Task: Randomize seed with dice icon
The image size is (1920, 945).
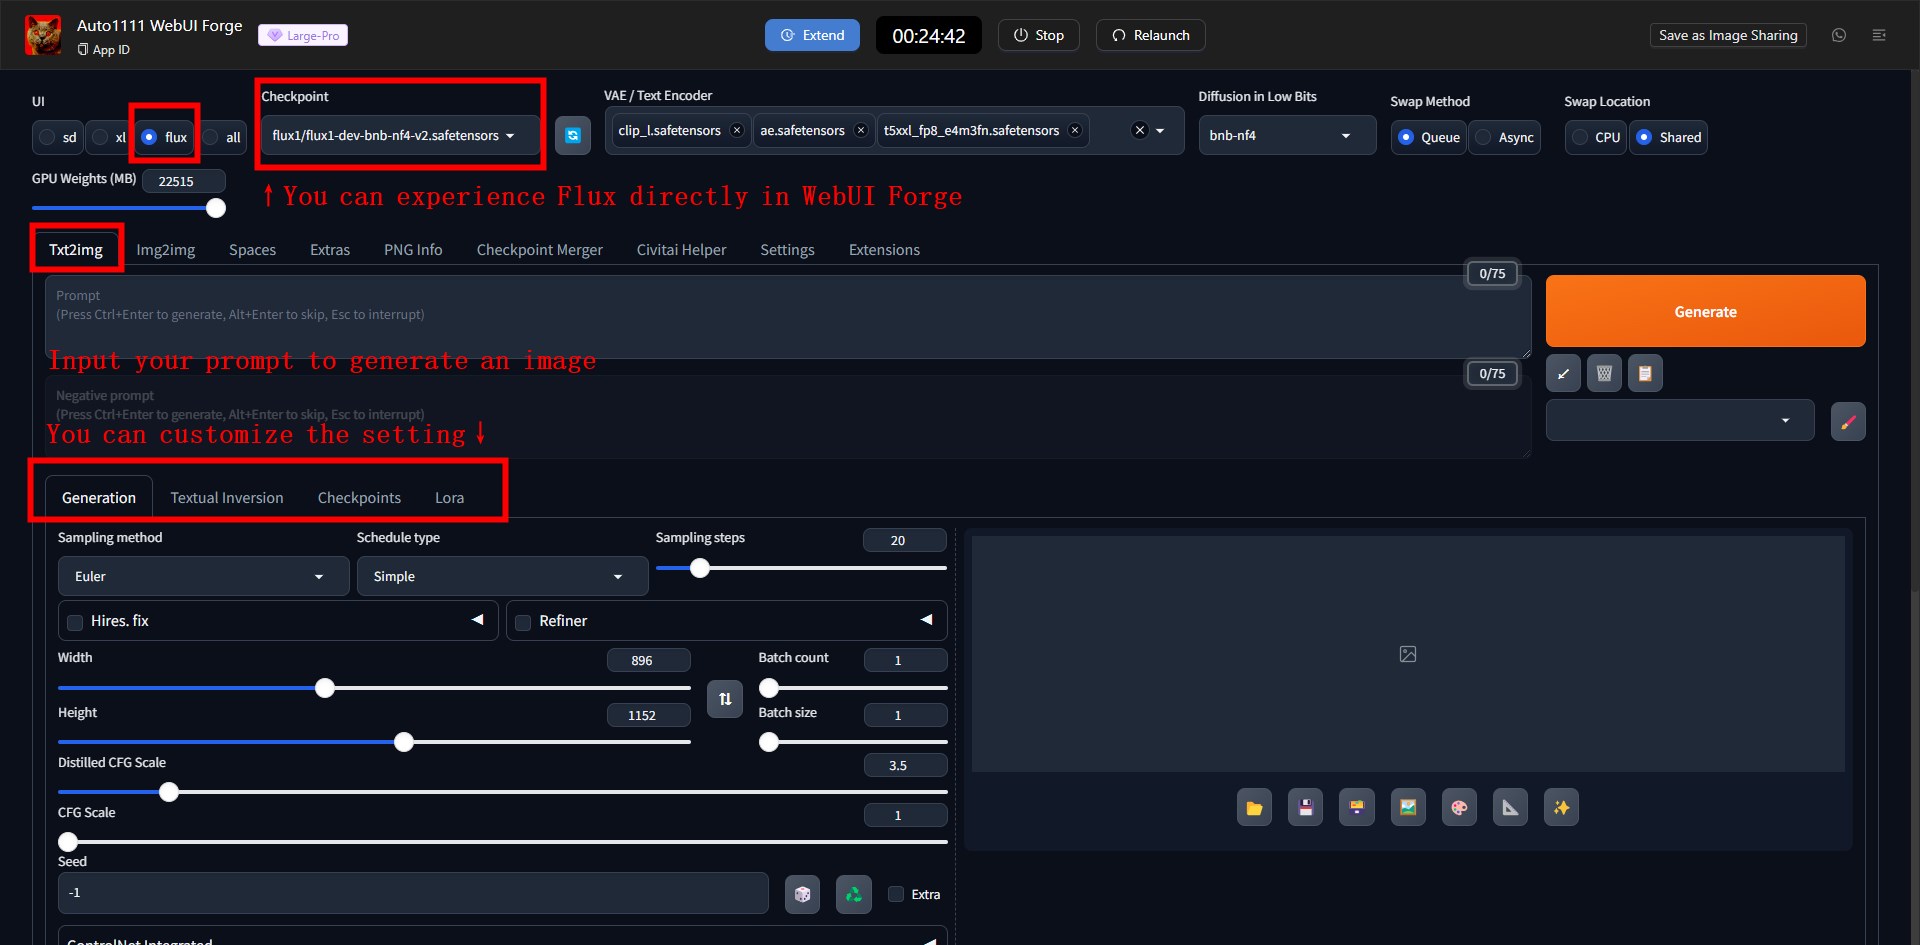Action: tap(802, 894)
